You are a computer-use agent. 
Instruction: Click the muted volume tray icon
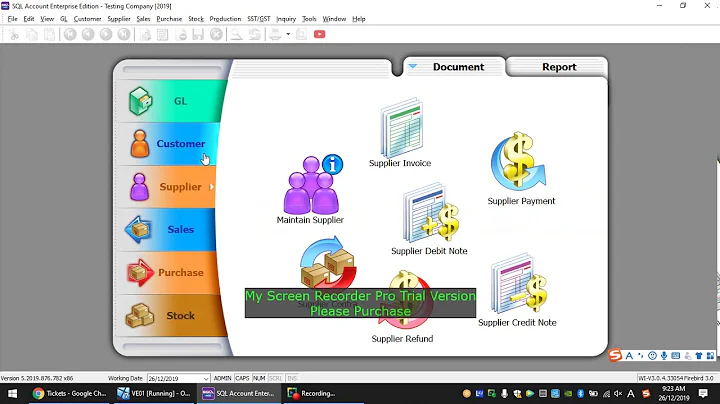point(618,393)
